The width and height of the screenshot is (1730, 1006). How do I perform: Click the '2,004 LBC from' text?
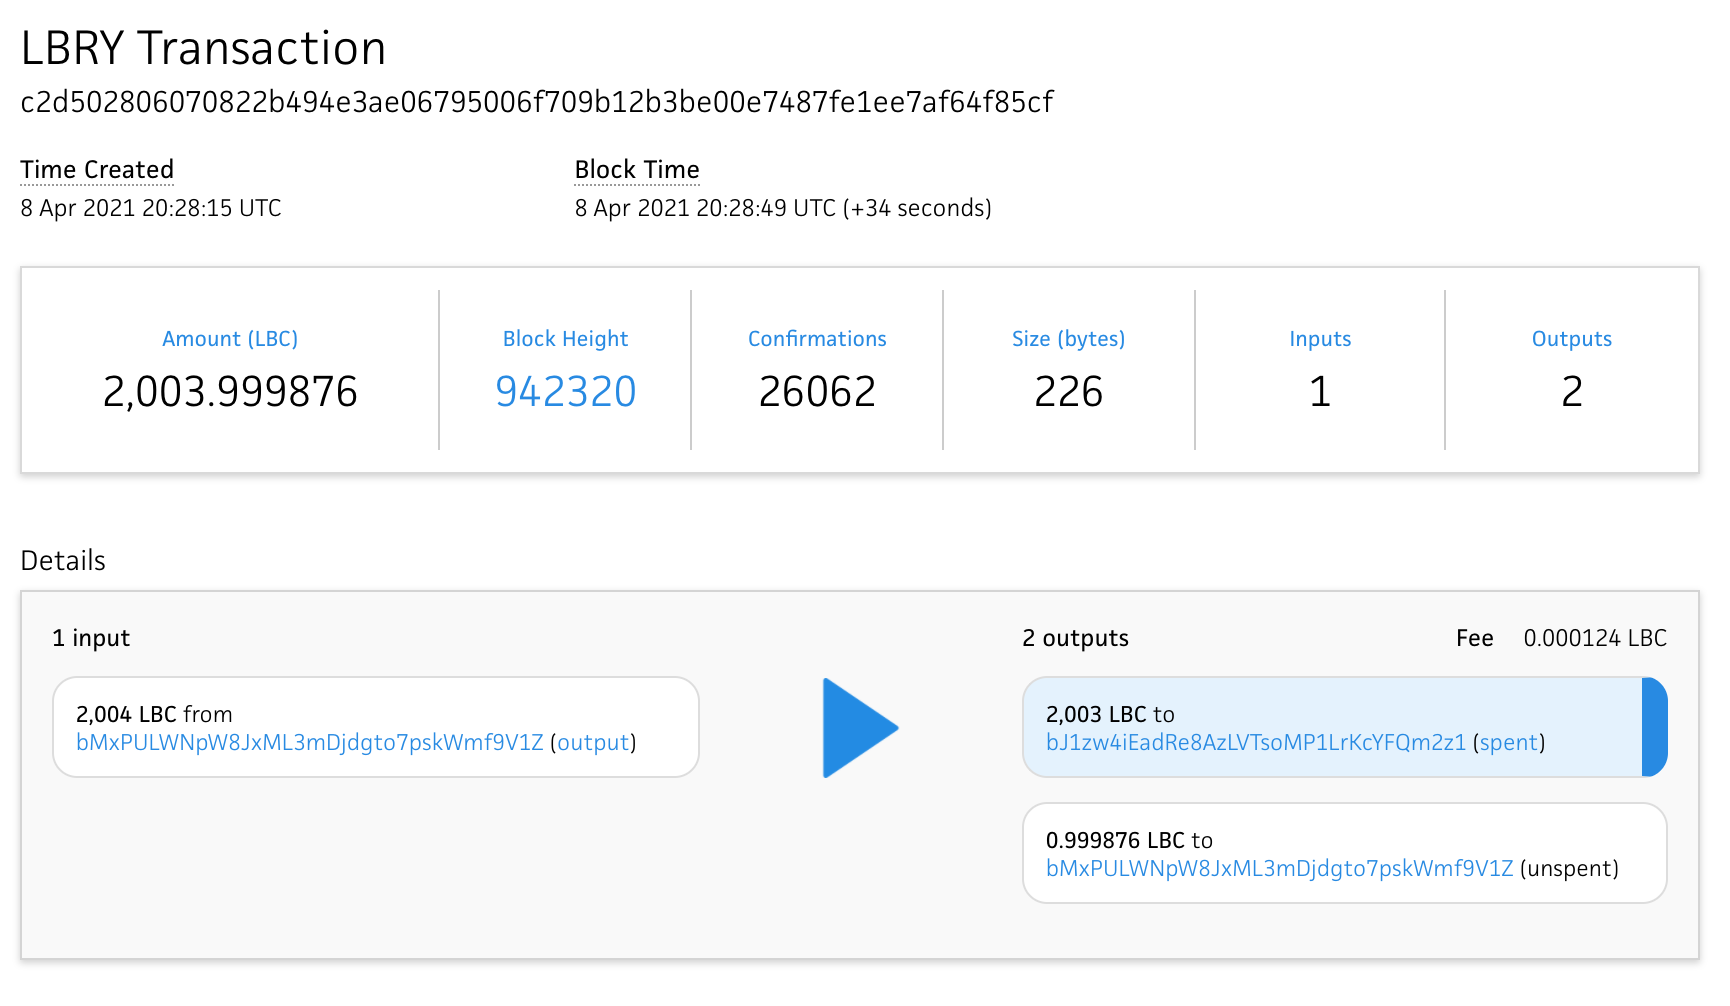(154, 715)
